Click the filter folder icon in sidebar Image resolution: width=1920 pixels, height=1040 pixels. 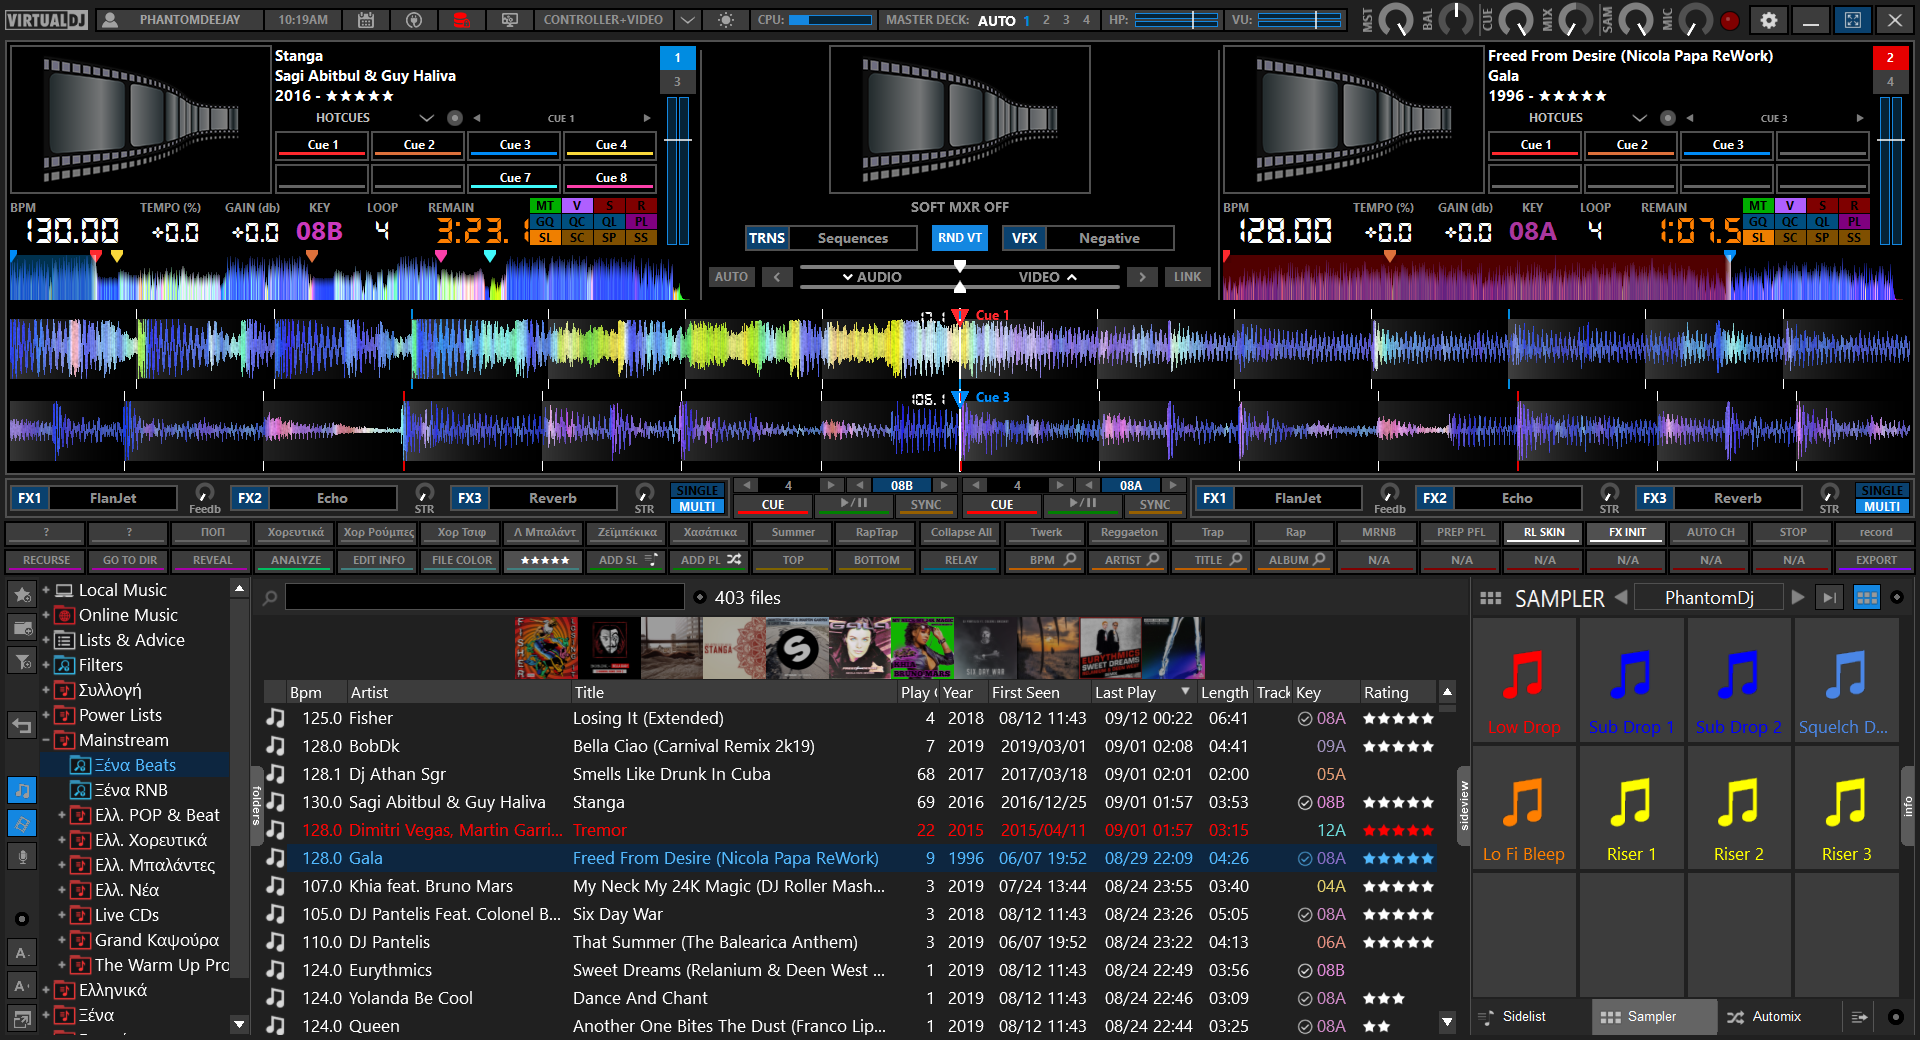(22, 661)
